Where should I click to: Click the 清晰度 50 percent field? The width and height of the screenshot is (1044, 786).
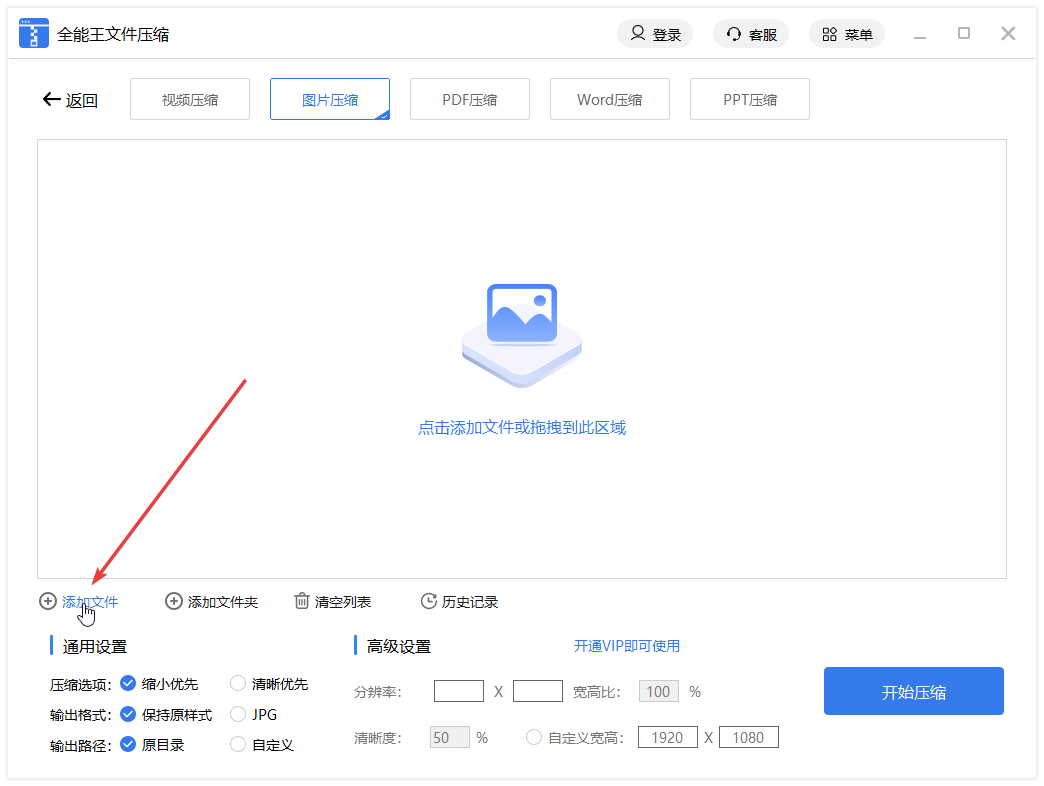tap(450, 737)
